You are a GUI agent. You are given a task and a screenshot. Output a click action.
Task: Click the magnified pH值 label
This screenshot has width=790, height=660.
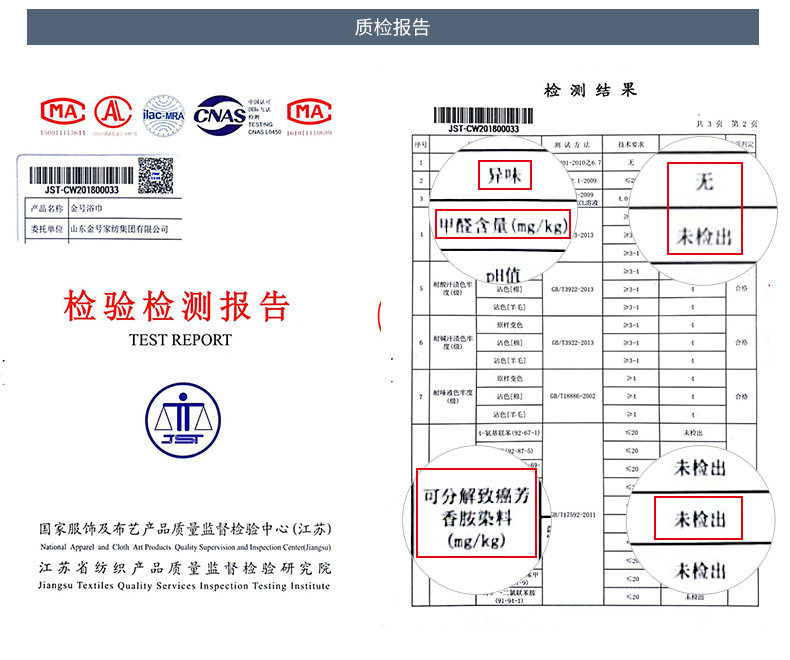tap(503, 275)
